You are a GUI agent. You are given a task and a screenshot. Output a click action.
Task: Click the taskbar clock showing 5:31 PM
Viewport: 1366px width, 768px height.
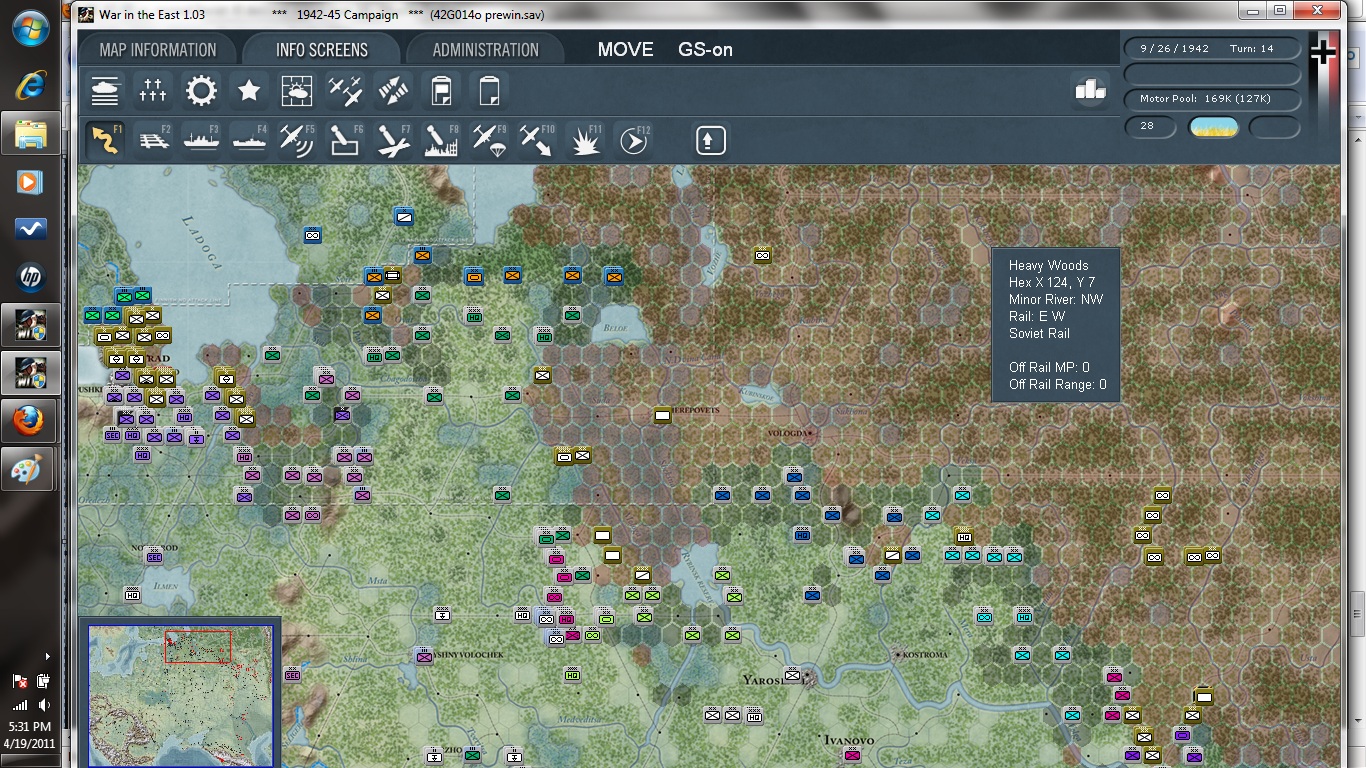tap(30, 726)
